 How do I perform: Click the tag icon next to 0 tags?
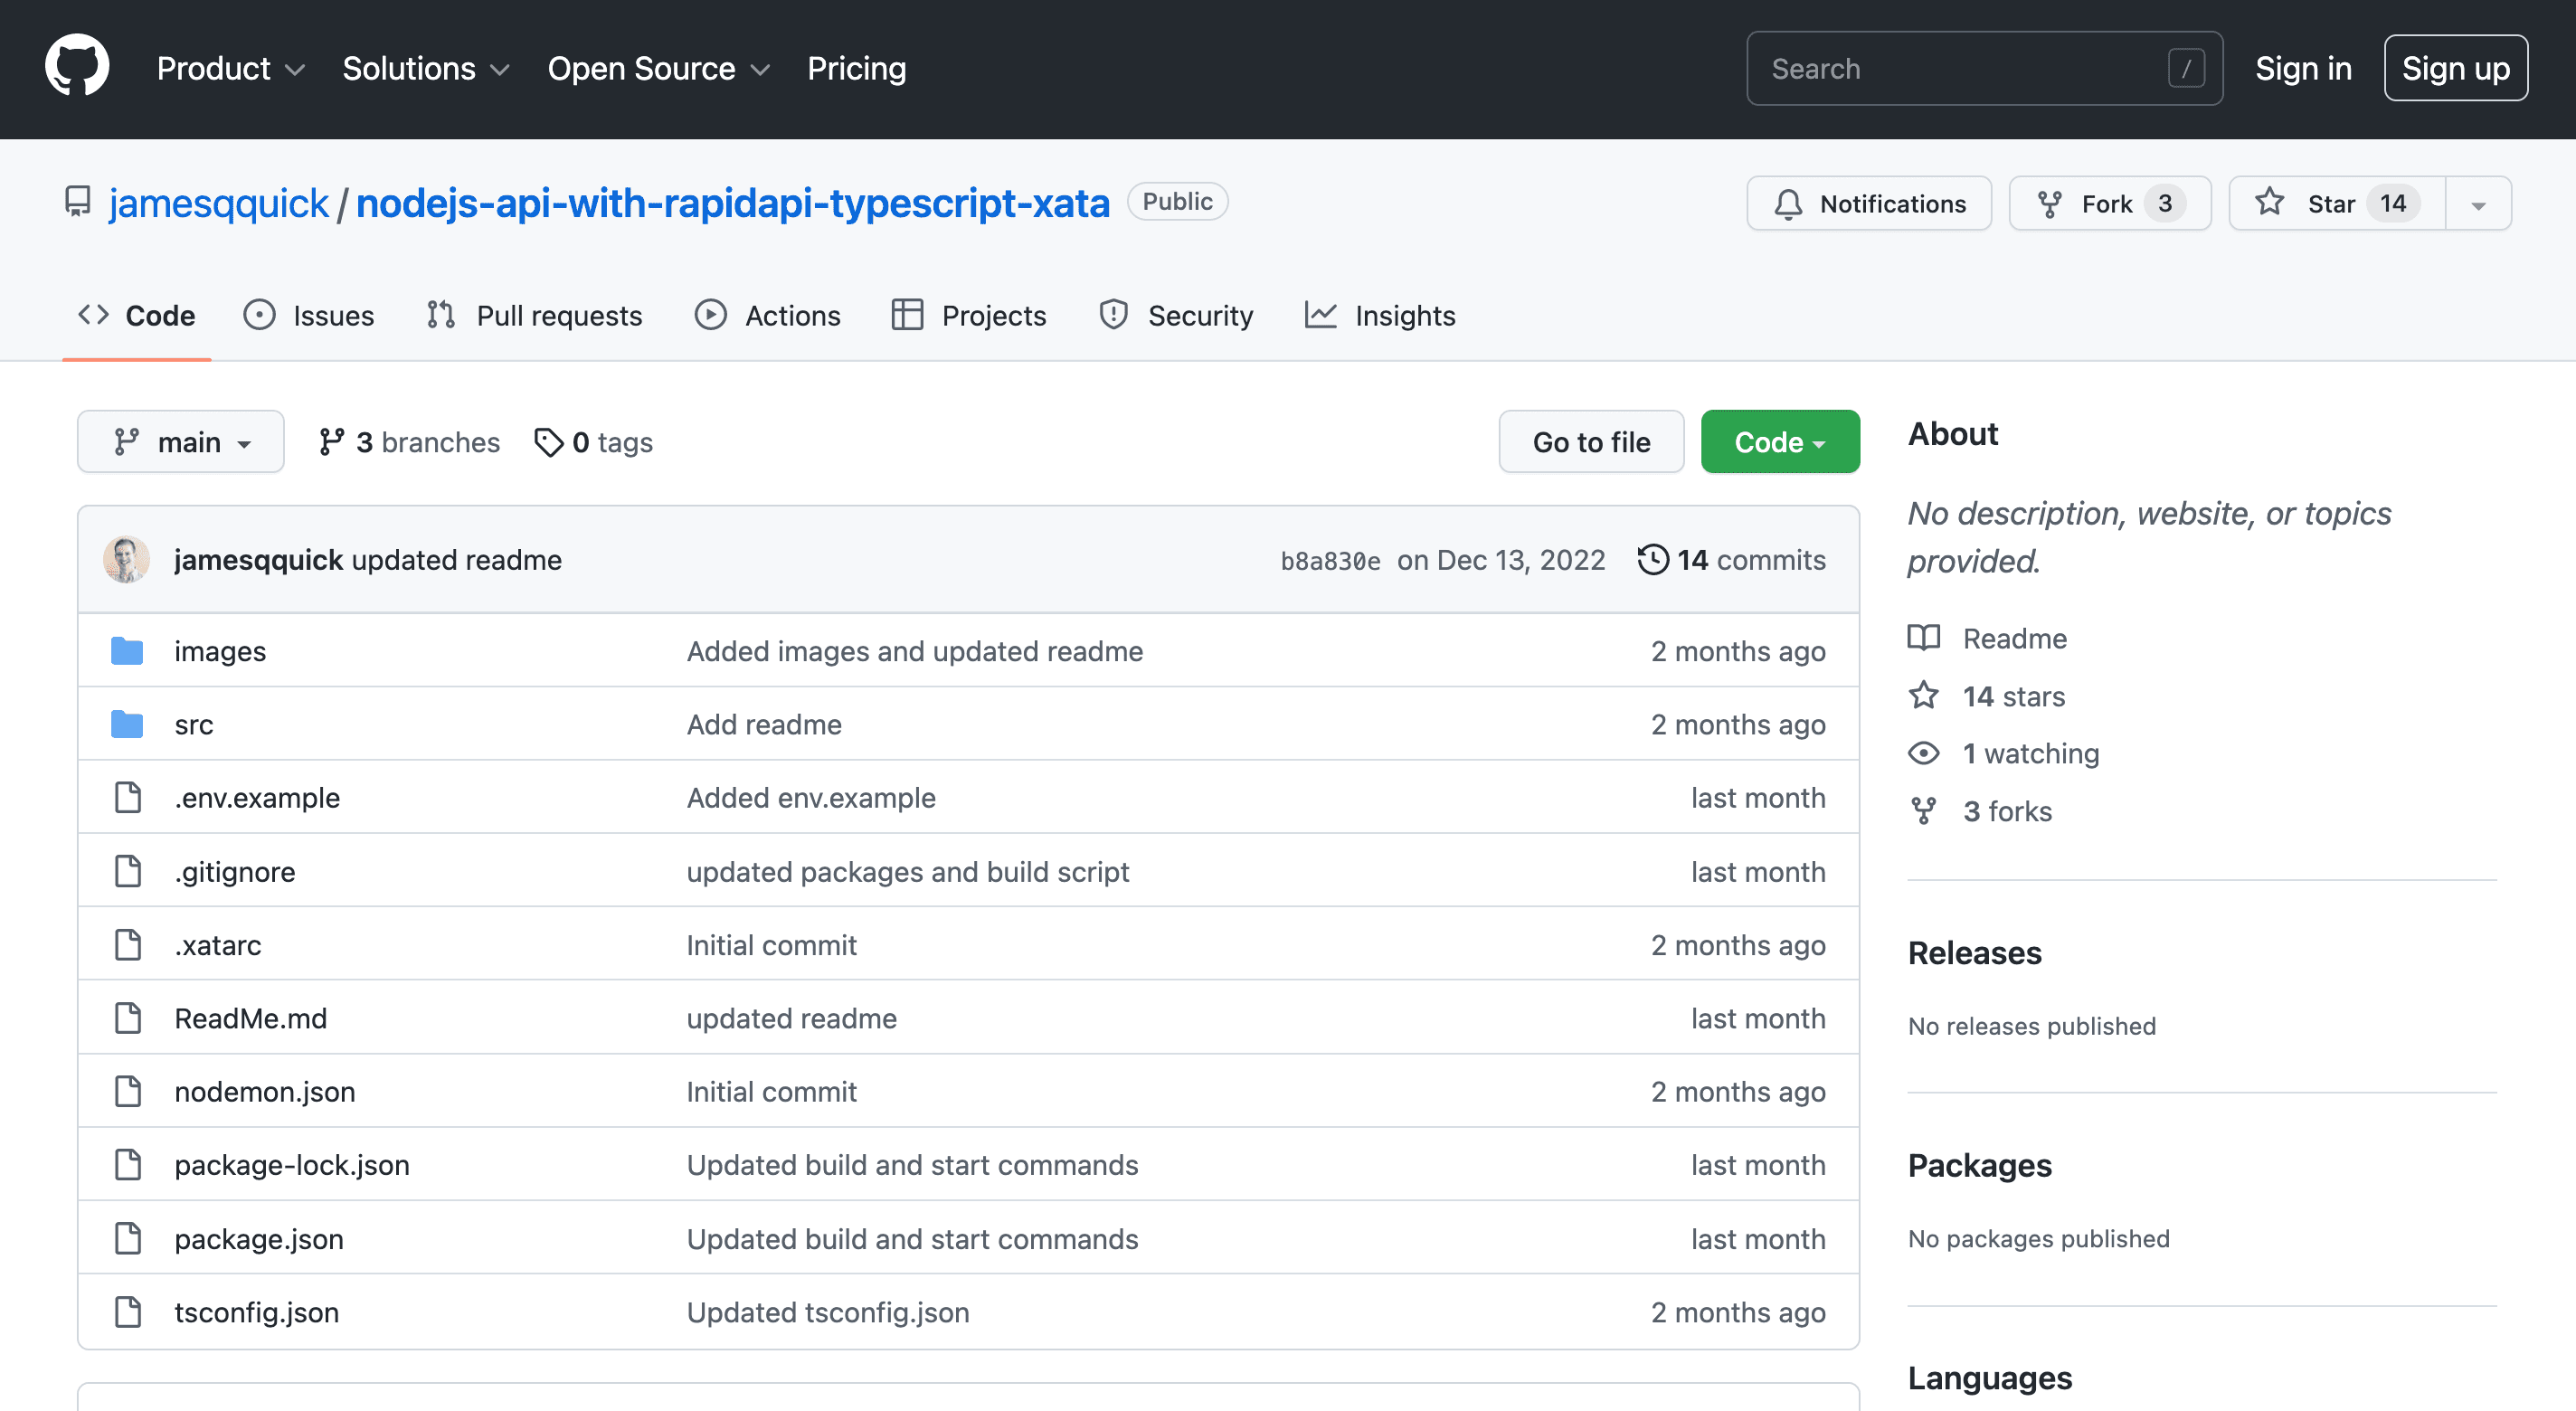(x=549, y=442)
